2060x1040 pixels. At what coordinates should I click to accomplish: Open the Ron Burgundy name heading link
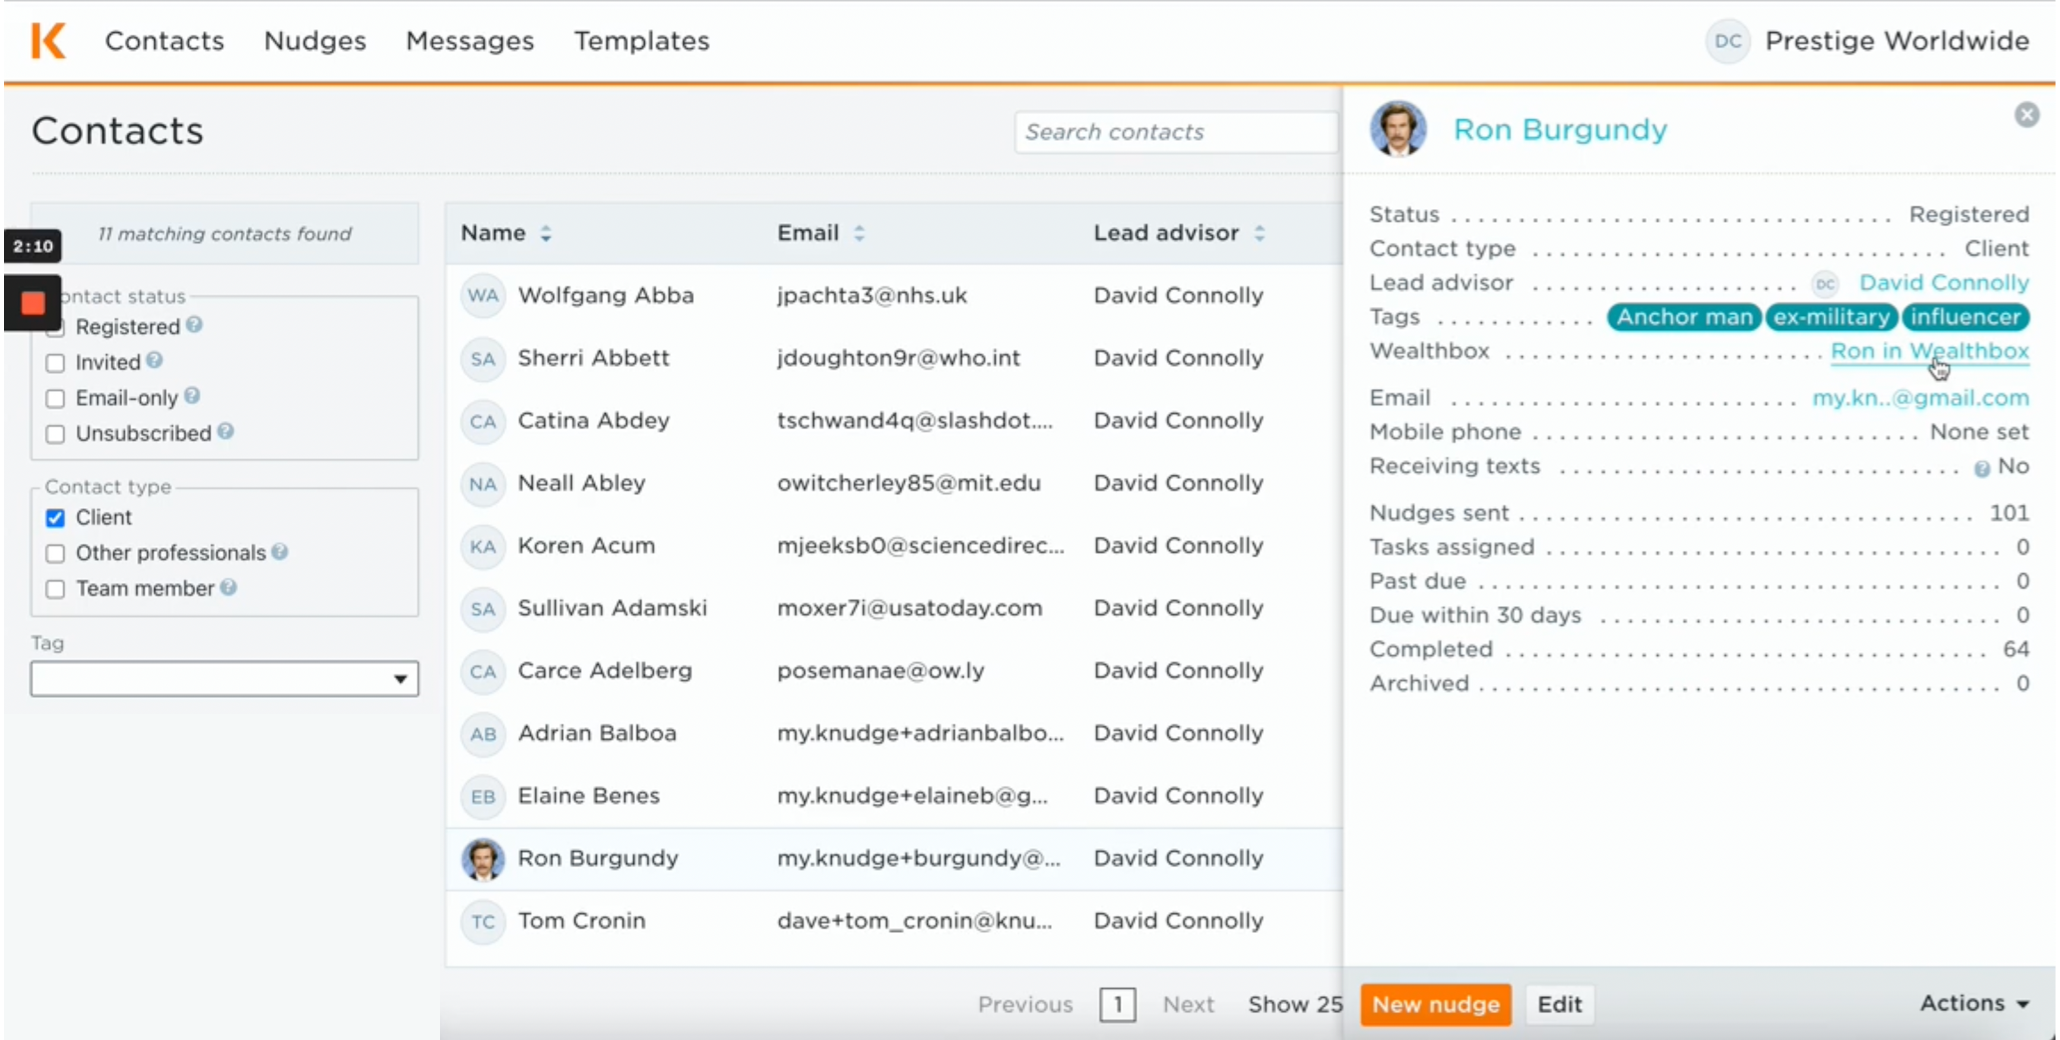1560,130
